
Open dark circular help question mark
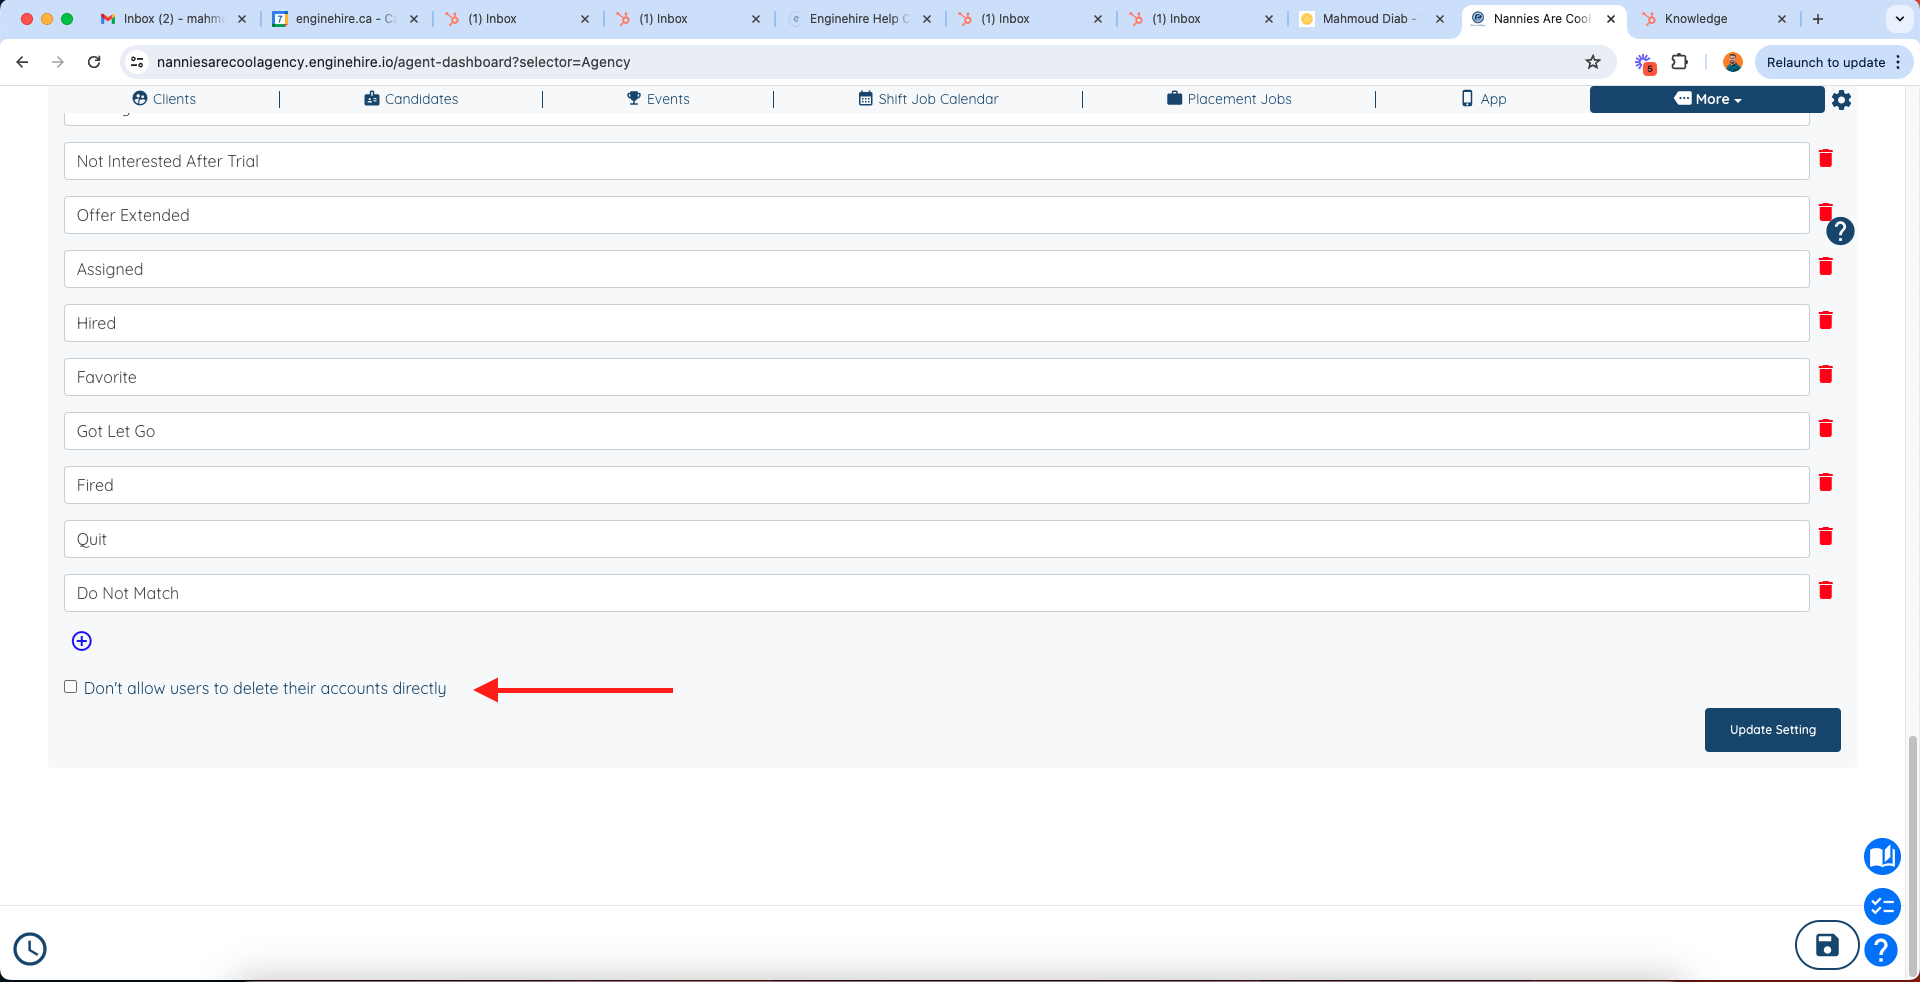pos(1840,231)
